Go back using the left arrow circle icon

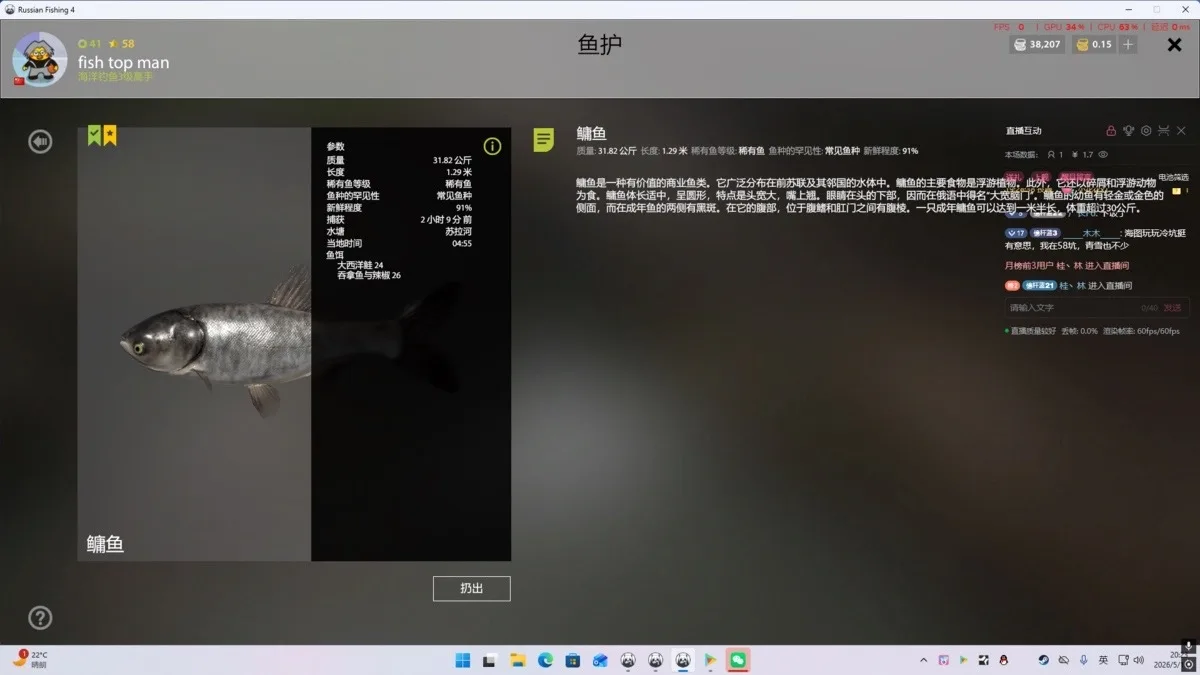[40, 142]
